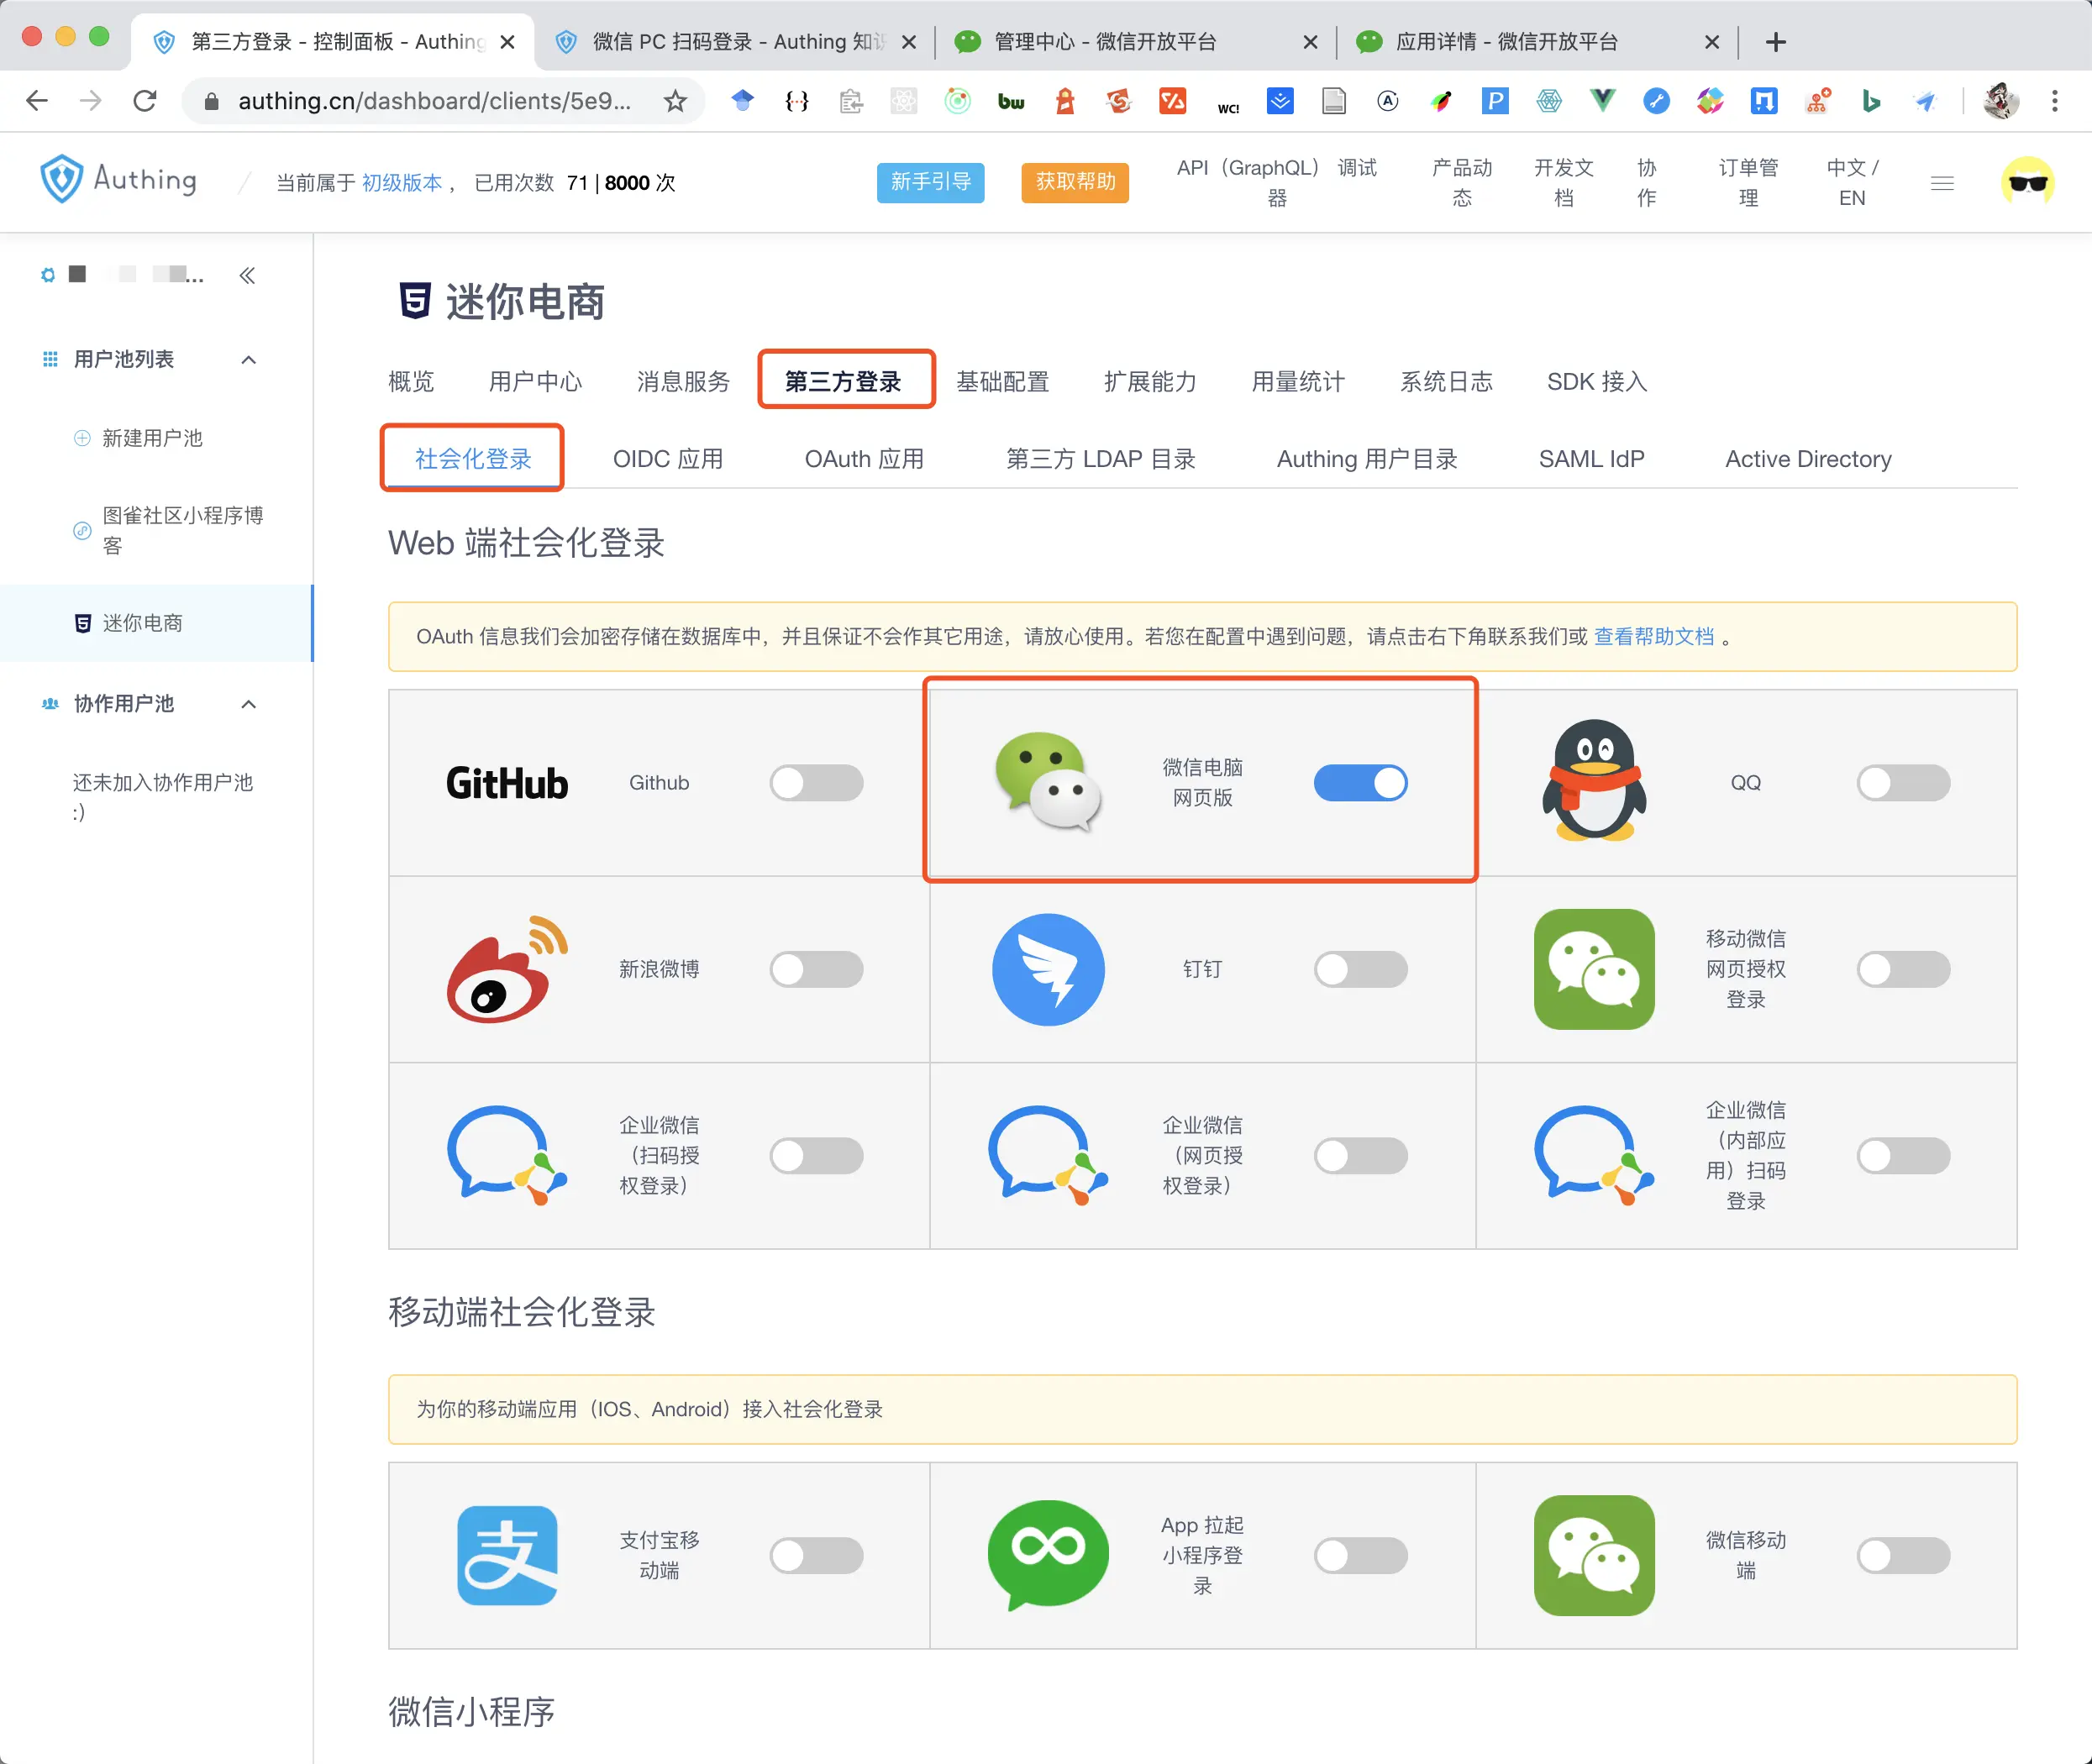The image size is (2092, 1764).
Task: Open Chrome three-dot menu
Action: coord(2055,101)
